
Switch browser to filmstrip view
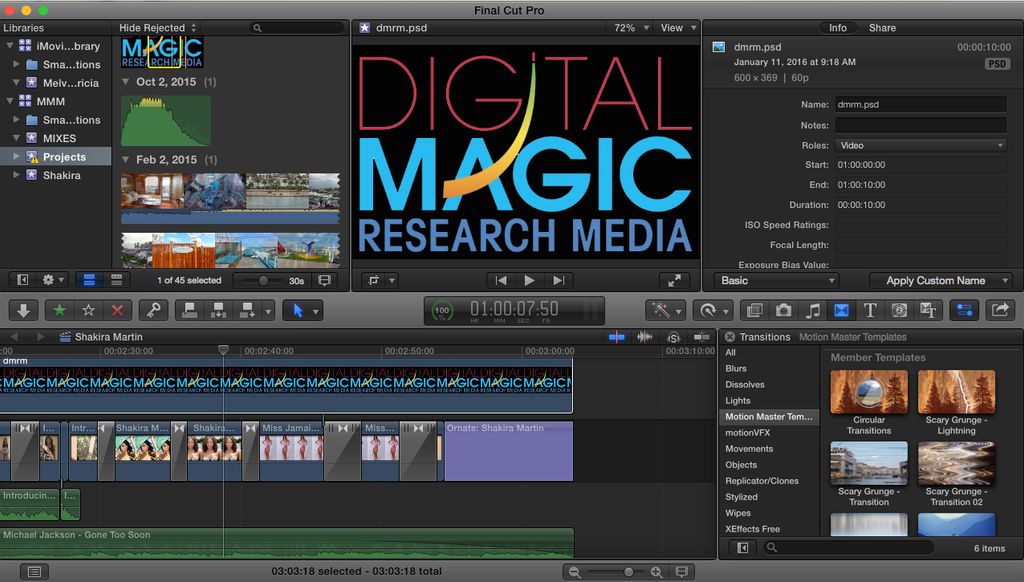point(89,280)
